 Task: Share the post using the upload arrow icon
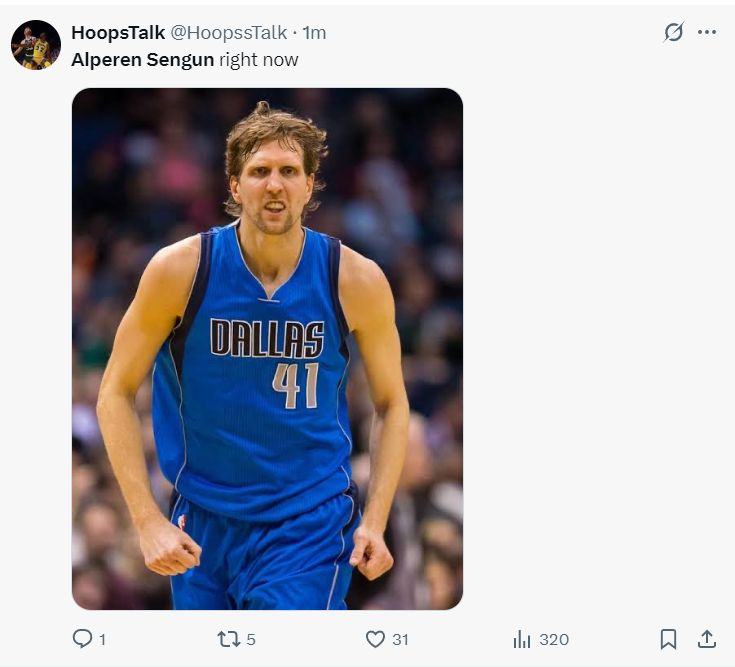click(706, 639)
